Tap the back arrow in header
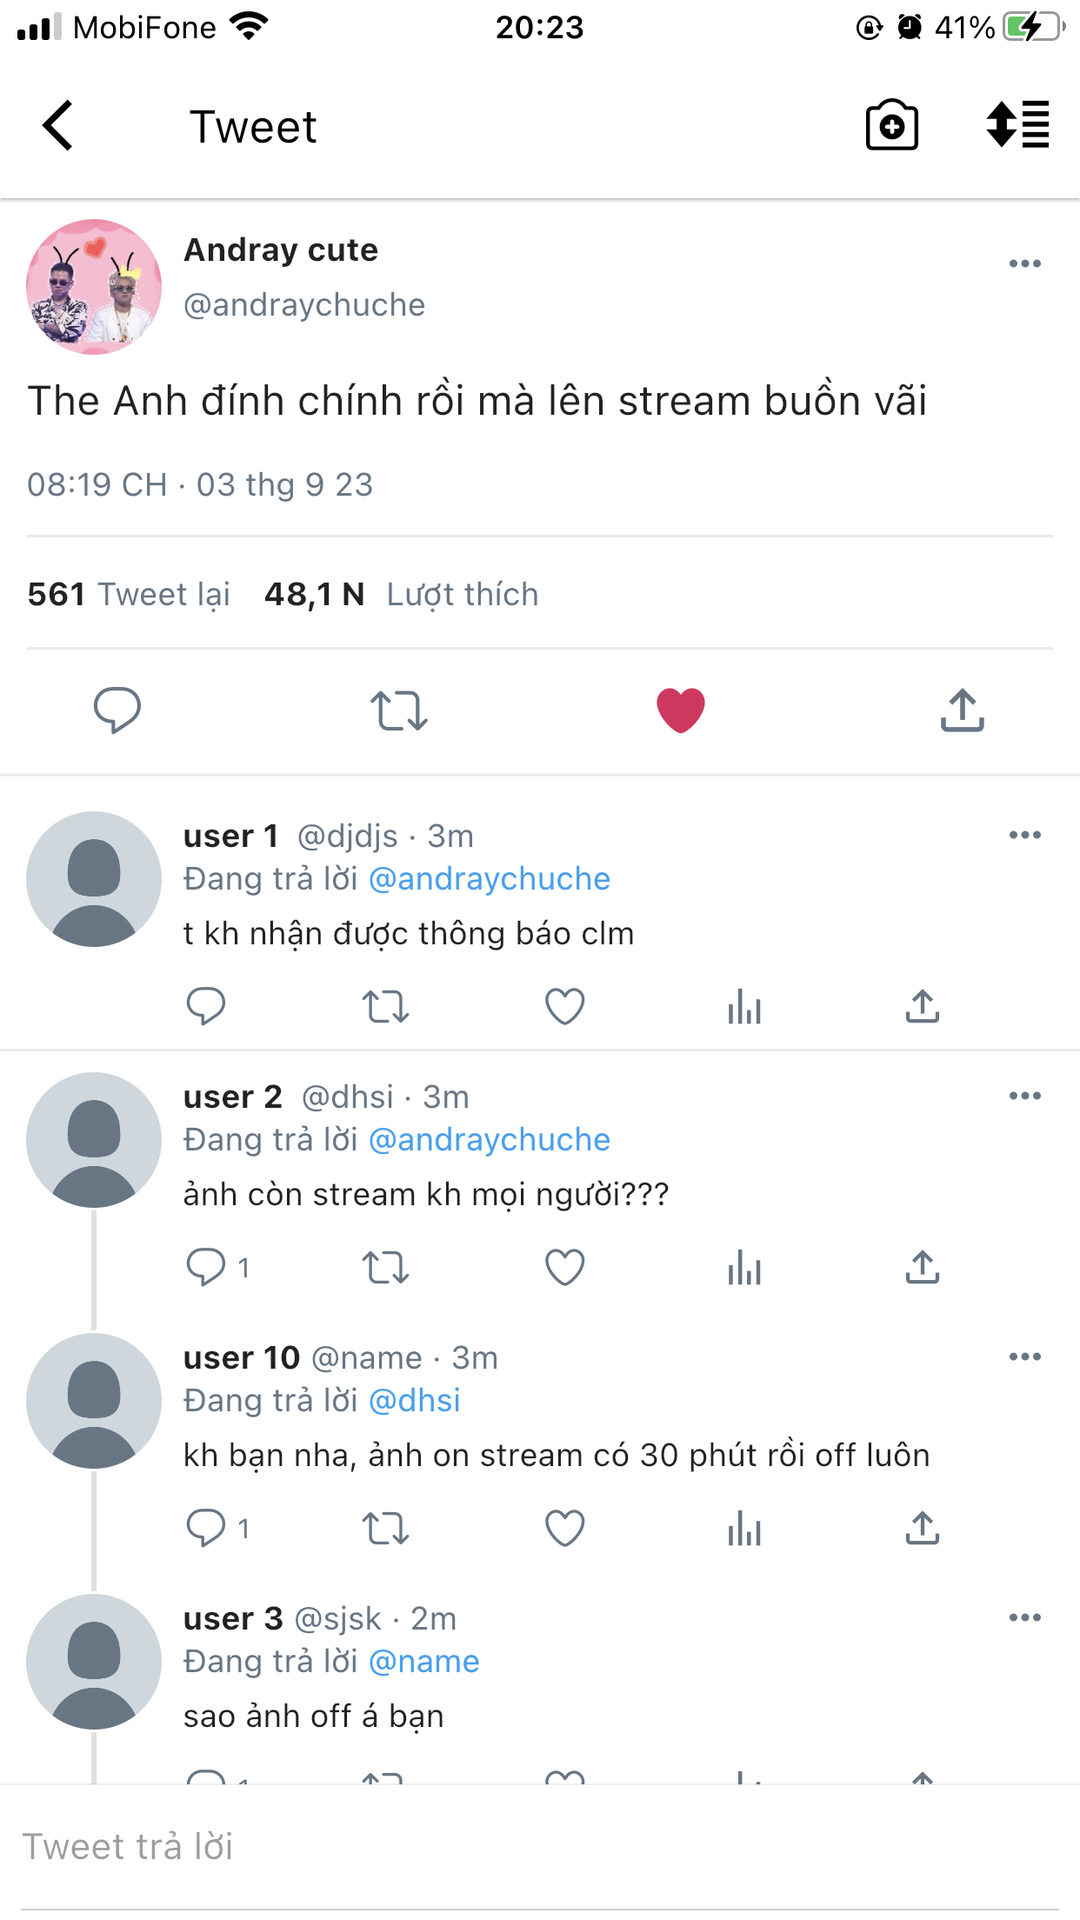 click(58, 126)
